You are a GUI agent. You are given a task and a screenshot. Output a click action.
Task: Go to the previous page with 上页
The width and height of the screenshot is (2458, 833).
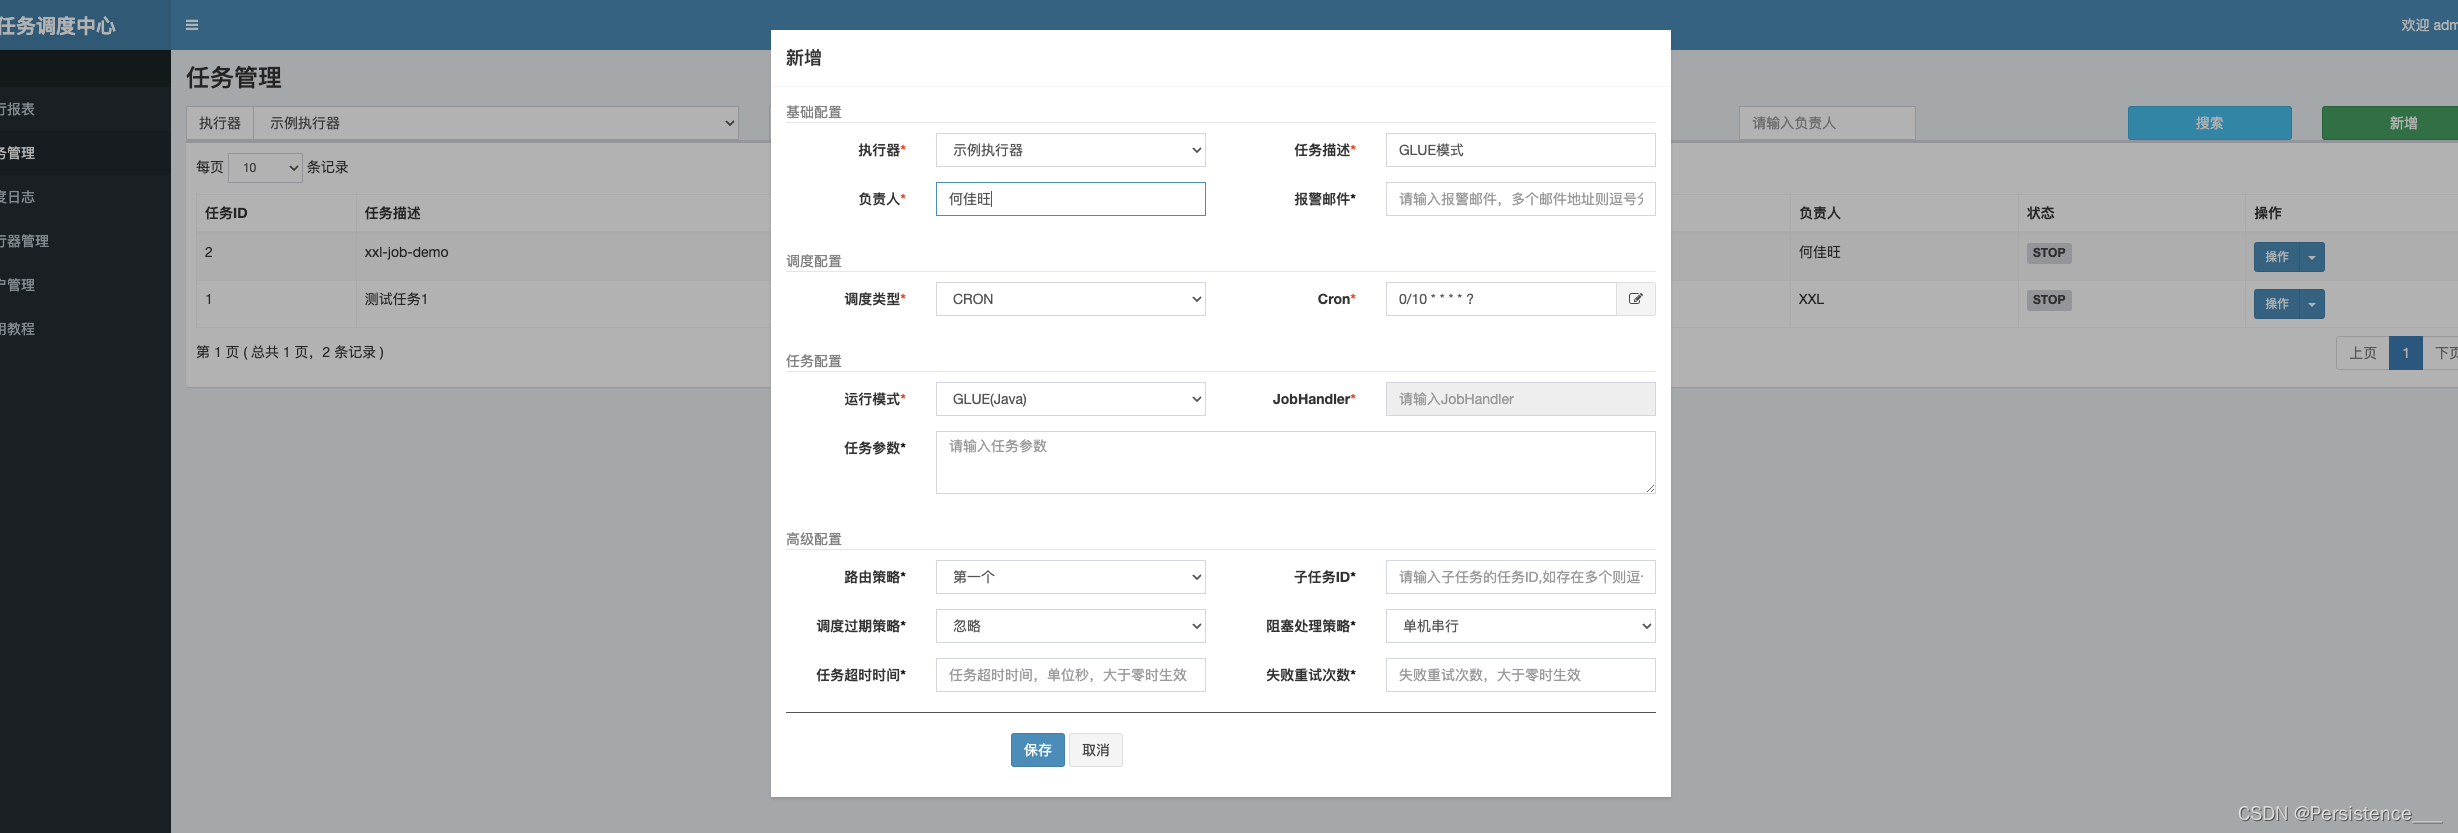coord(2362,353)
